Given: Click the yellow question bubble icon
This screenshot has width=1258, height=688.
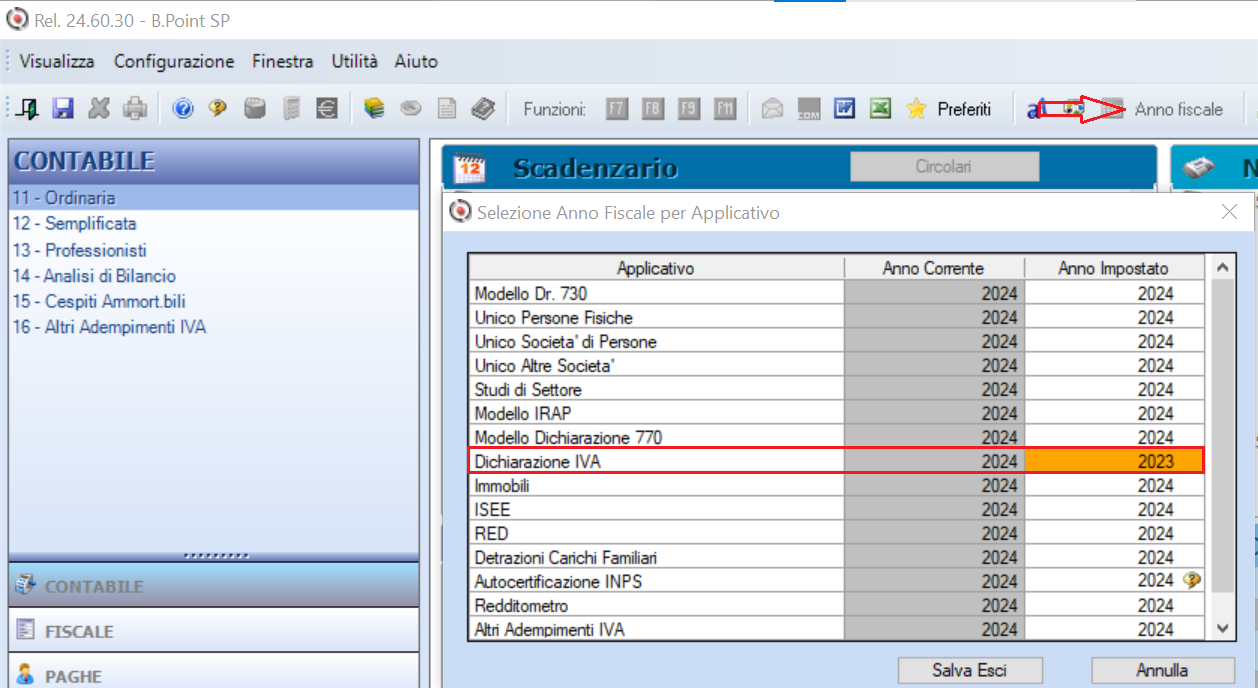Looking at the screenshot, I should point(218,109).
